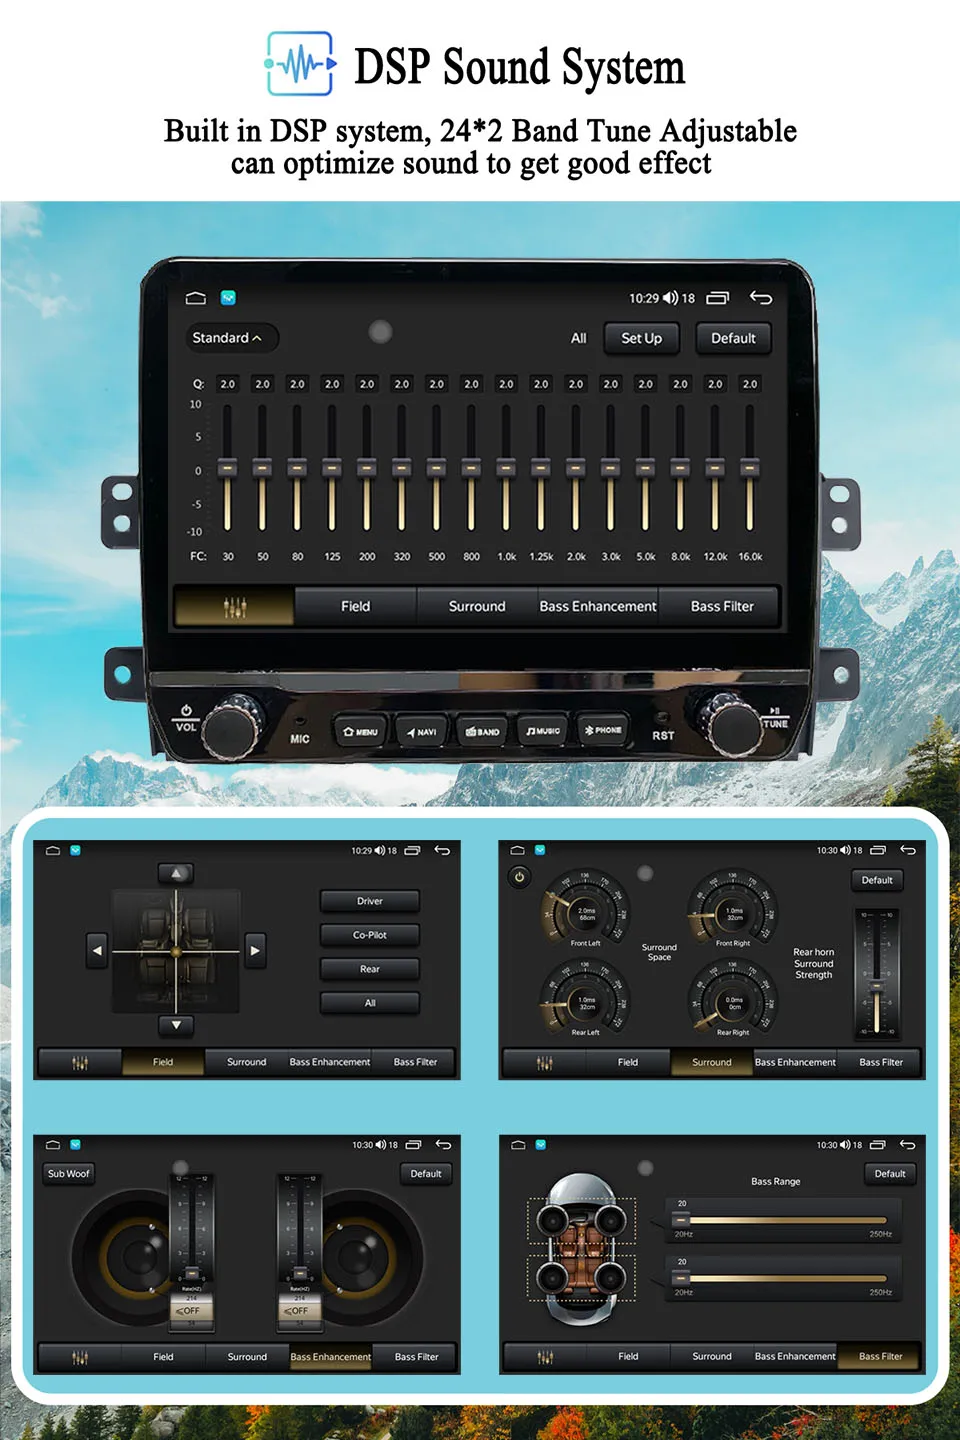
Task: Click the RST reset pinhole
Action: tap(661, 718)
